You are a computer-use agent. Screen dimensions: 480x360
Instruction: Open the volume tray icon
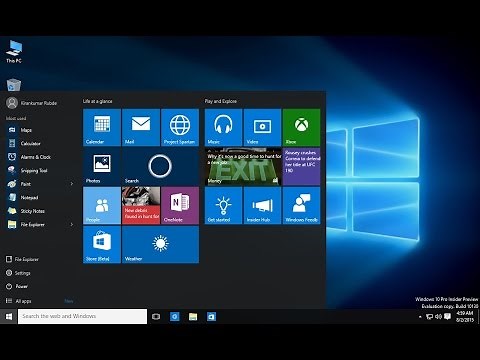[438, 317]
